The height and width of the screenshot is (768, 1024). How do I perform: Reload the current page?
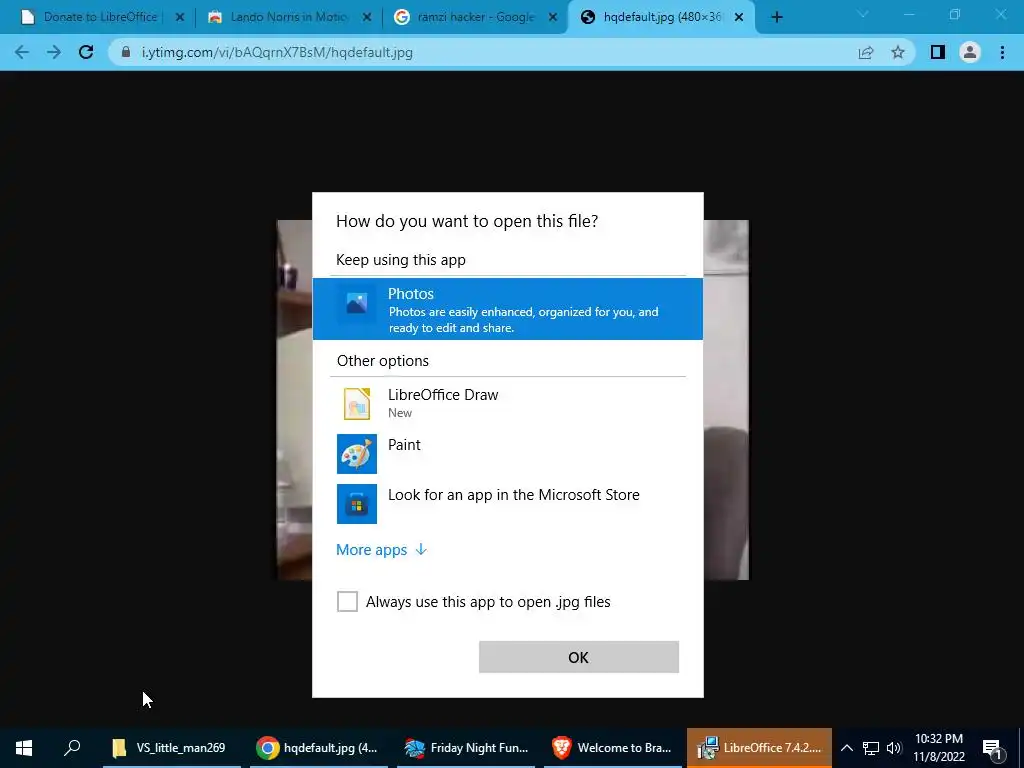tap(86, 52)
